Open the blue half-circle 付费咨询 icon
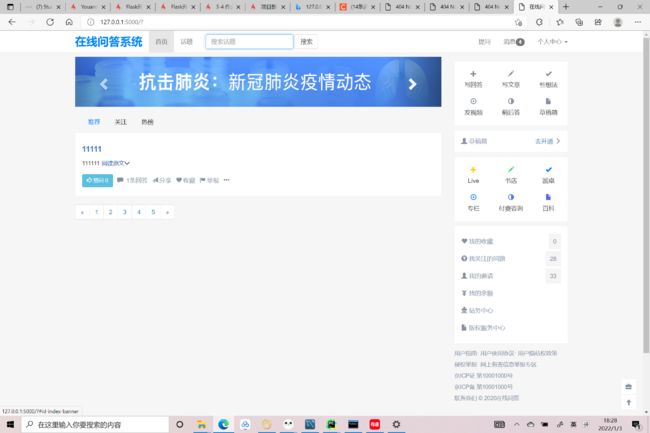650x433 pixels. click(511, 197)
